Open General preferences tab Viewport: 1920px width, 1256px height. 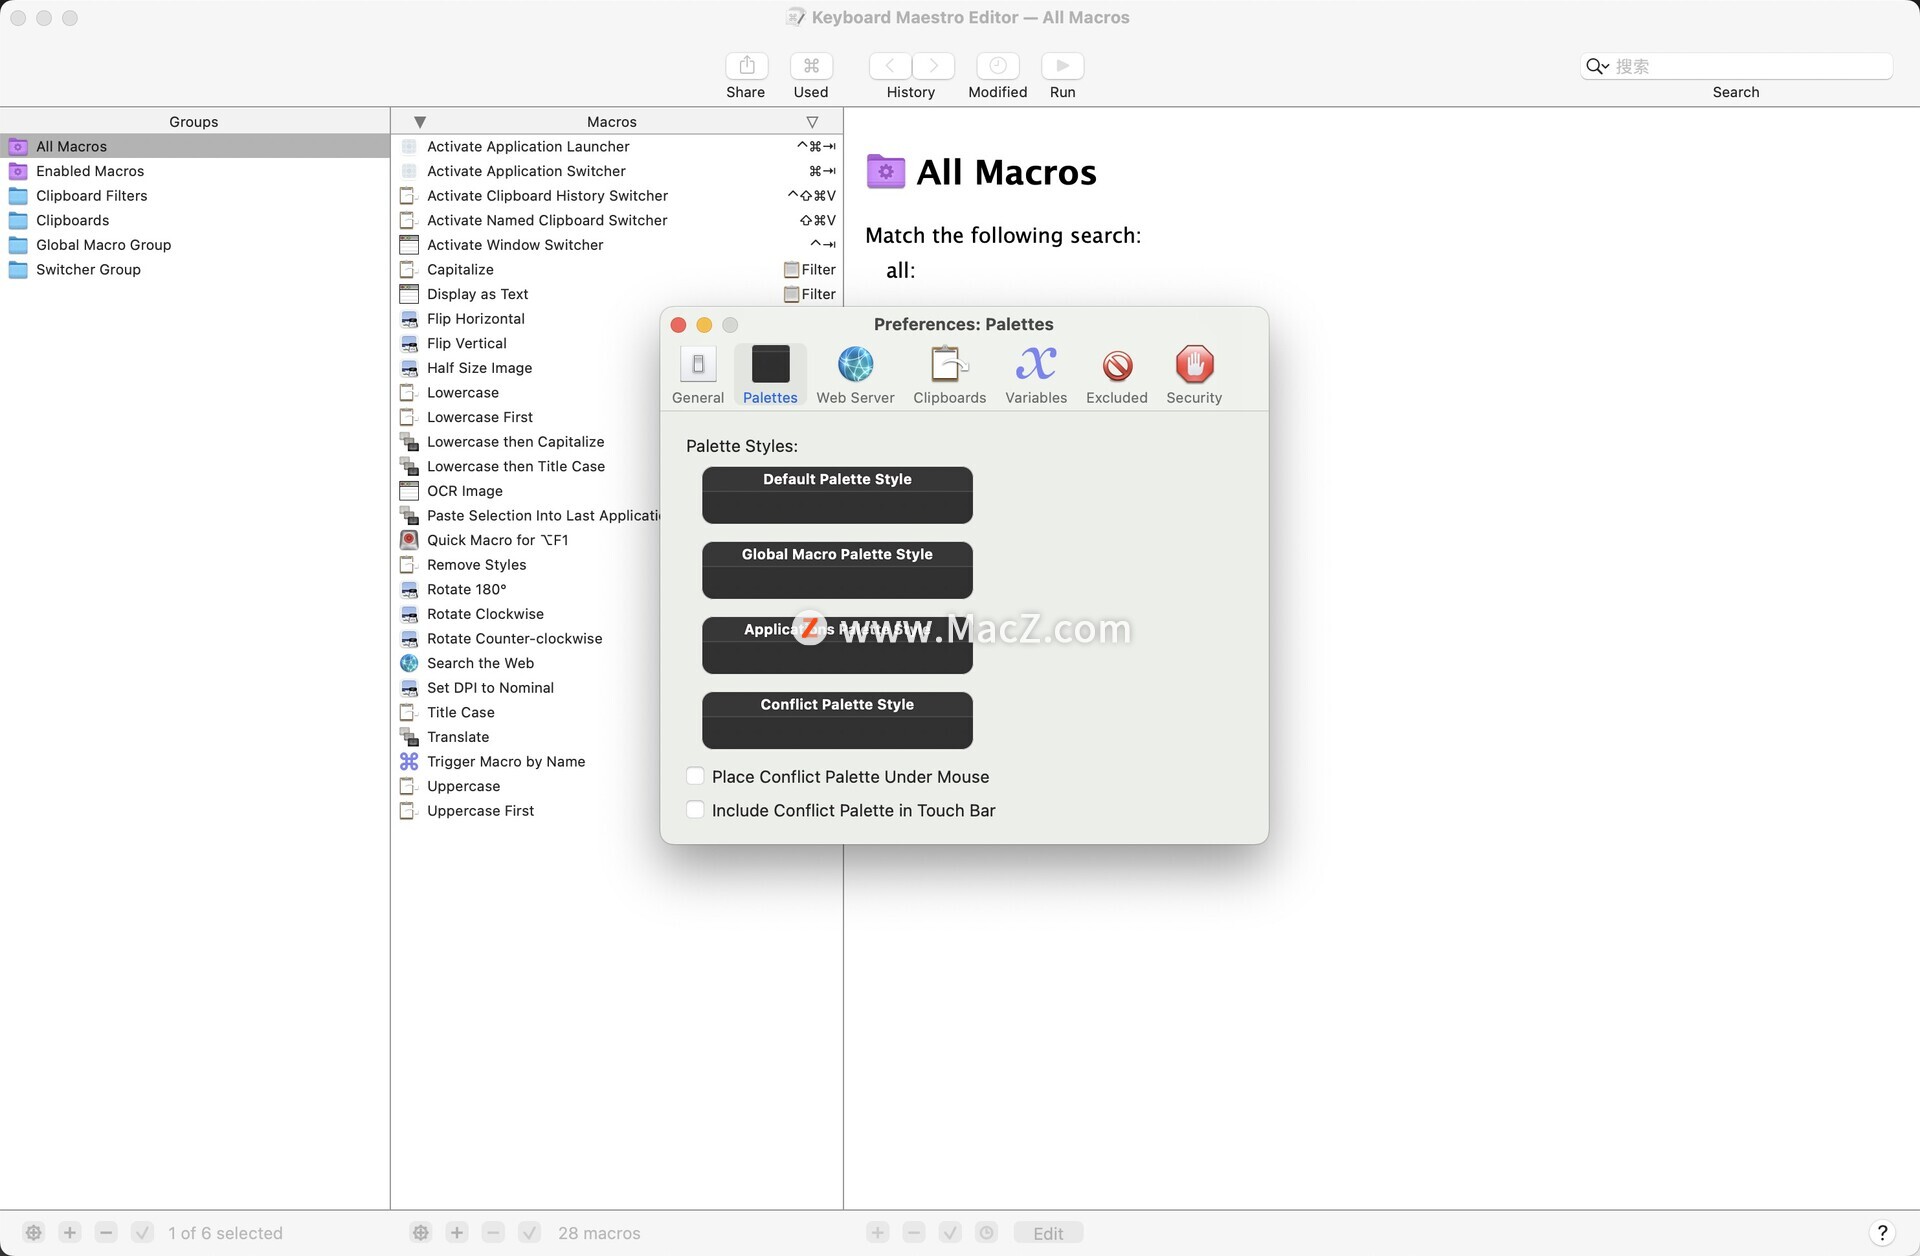click(698, 375)
